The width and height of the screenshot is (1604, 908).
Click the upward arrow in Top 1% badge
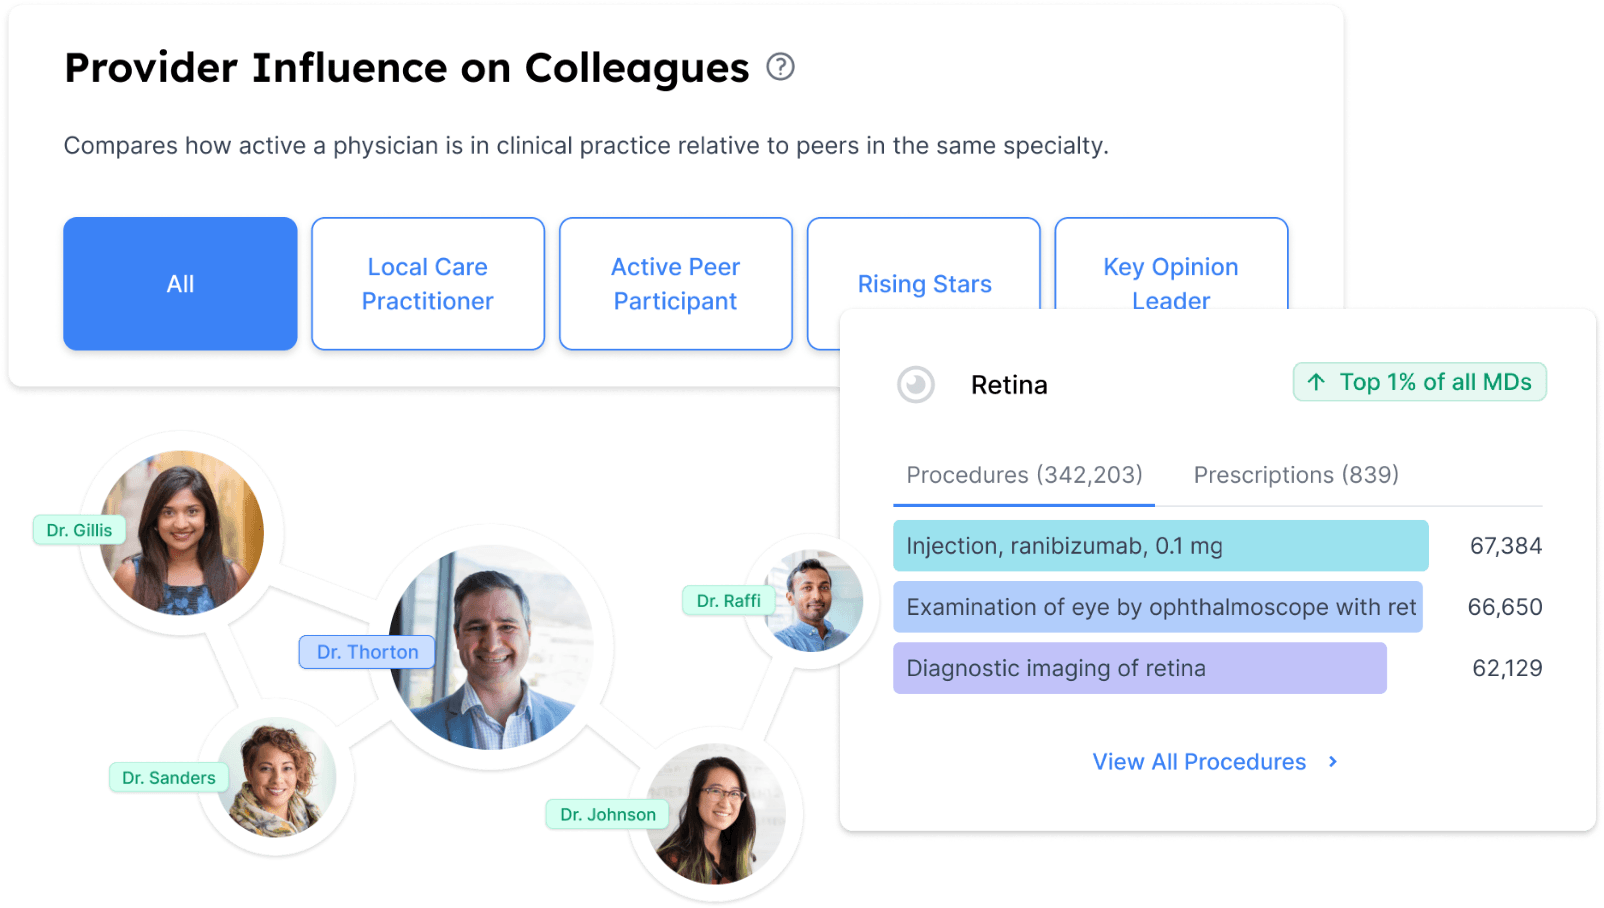click(1316, 382)
